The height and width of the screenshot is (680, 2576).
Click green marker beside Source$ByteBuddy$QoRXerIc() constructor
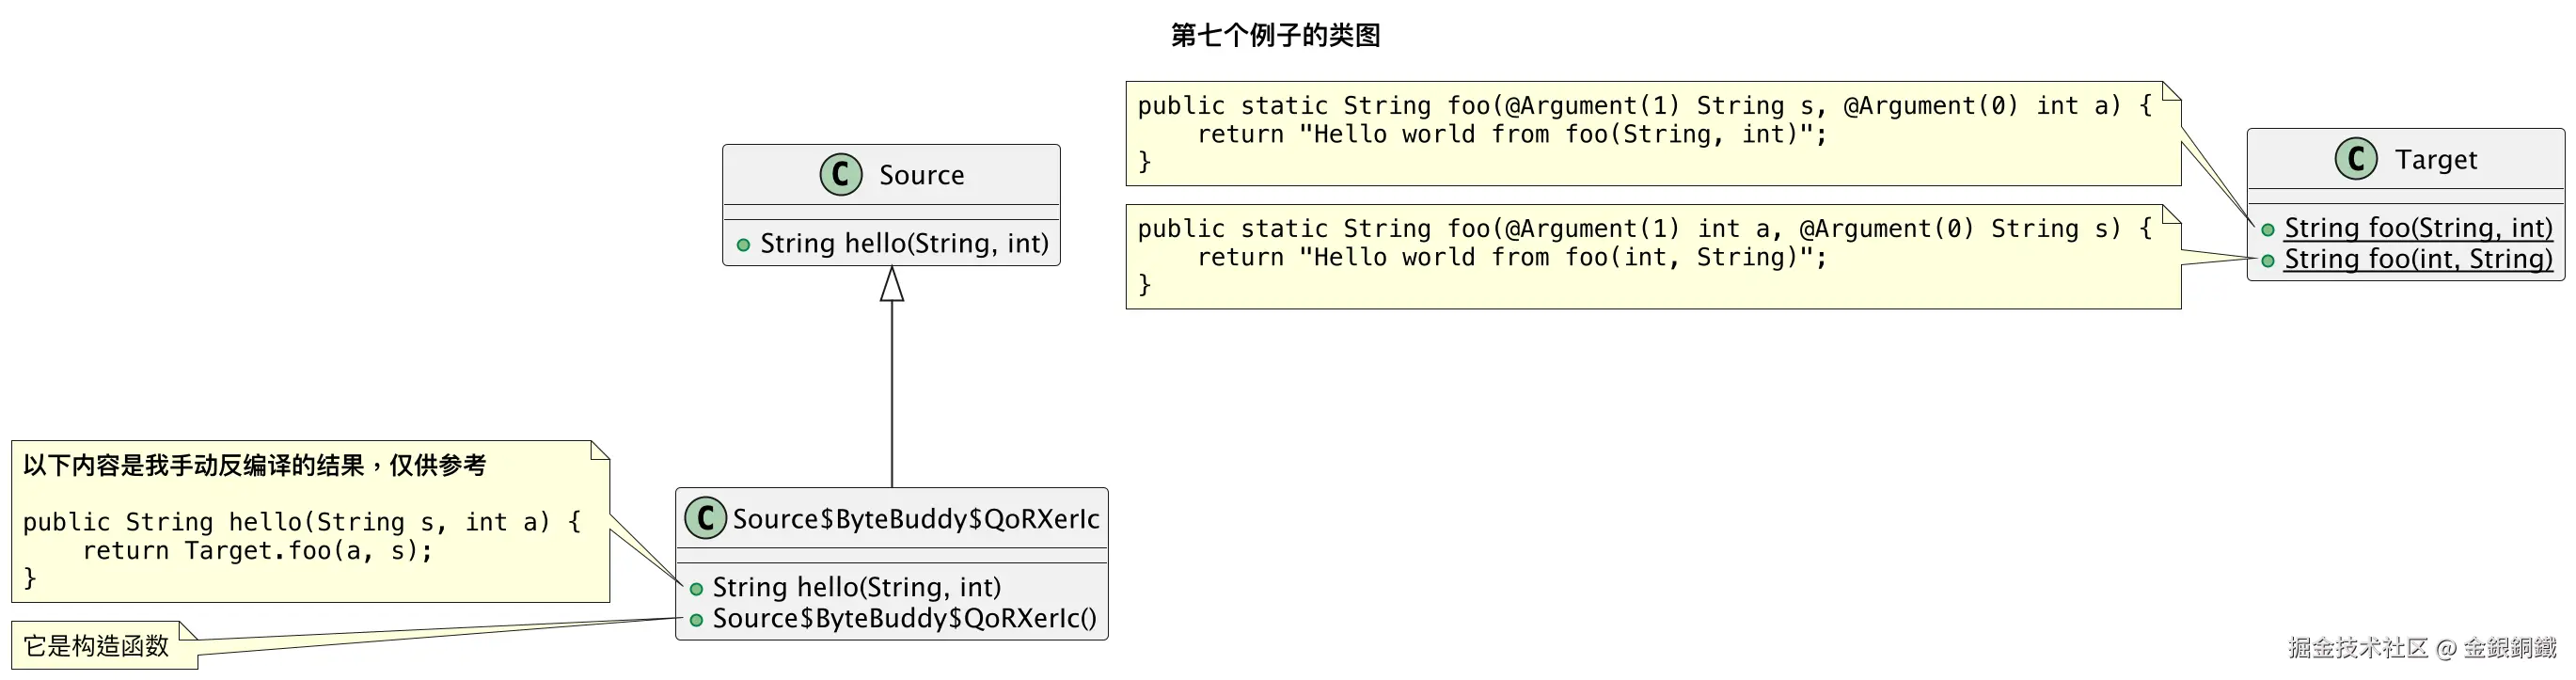[x=696, y=620]
